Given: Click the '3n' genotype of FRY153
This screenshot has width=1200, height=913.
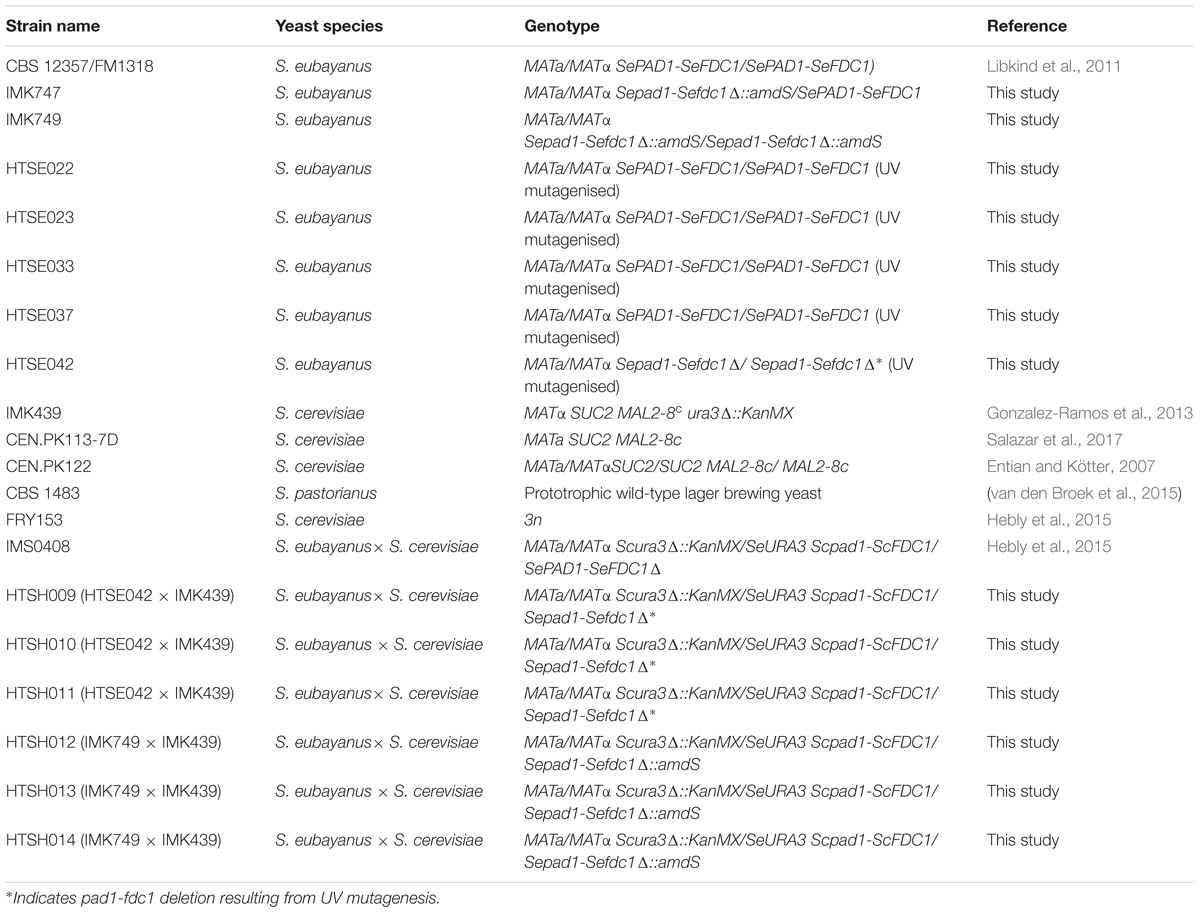Looking at the screenshot, I should click(x=532, y=520).
